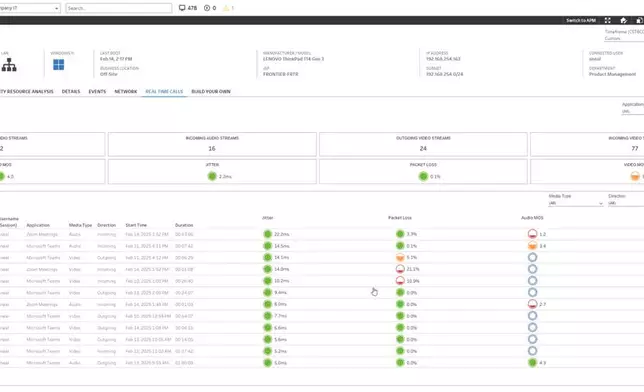Open the Media Type filter dropdown
This screenshot has height=392, width=644.
575,203
